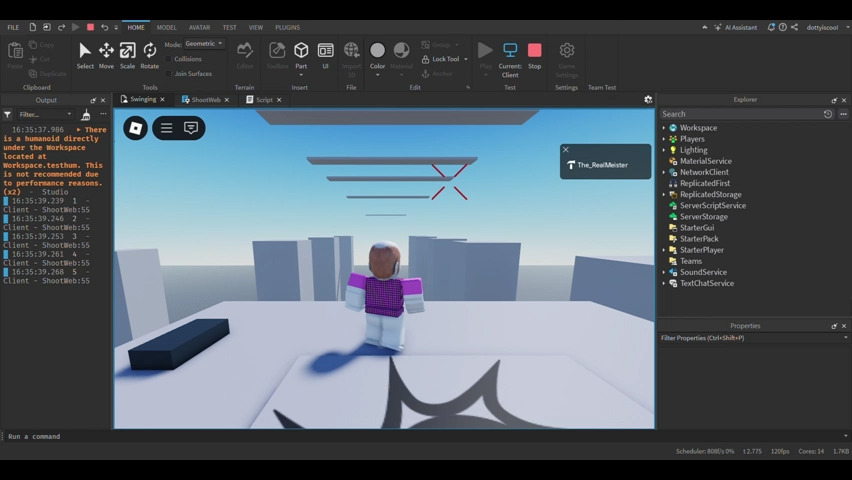
Task: Open the Mode Geometric dropdown
Action: click(x=204, y=43)
